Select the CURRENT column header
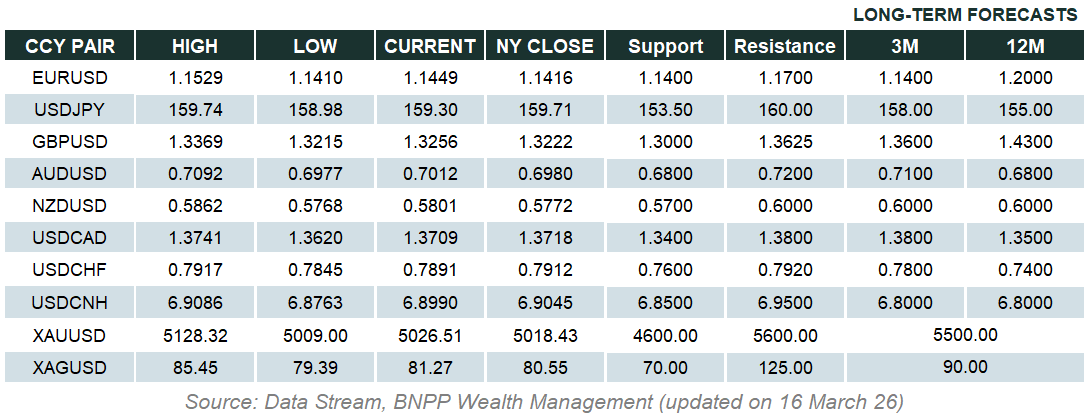The width and height of the screenshot is (1087, 419). click(x=430, y=46)
